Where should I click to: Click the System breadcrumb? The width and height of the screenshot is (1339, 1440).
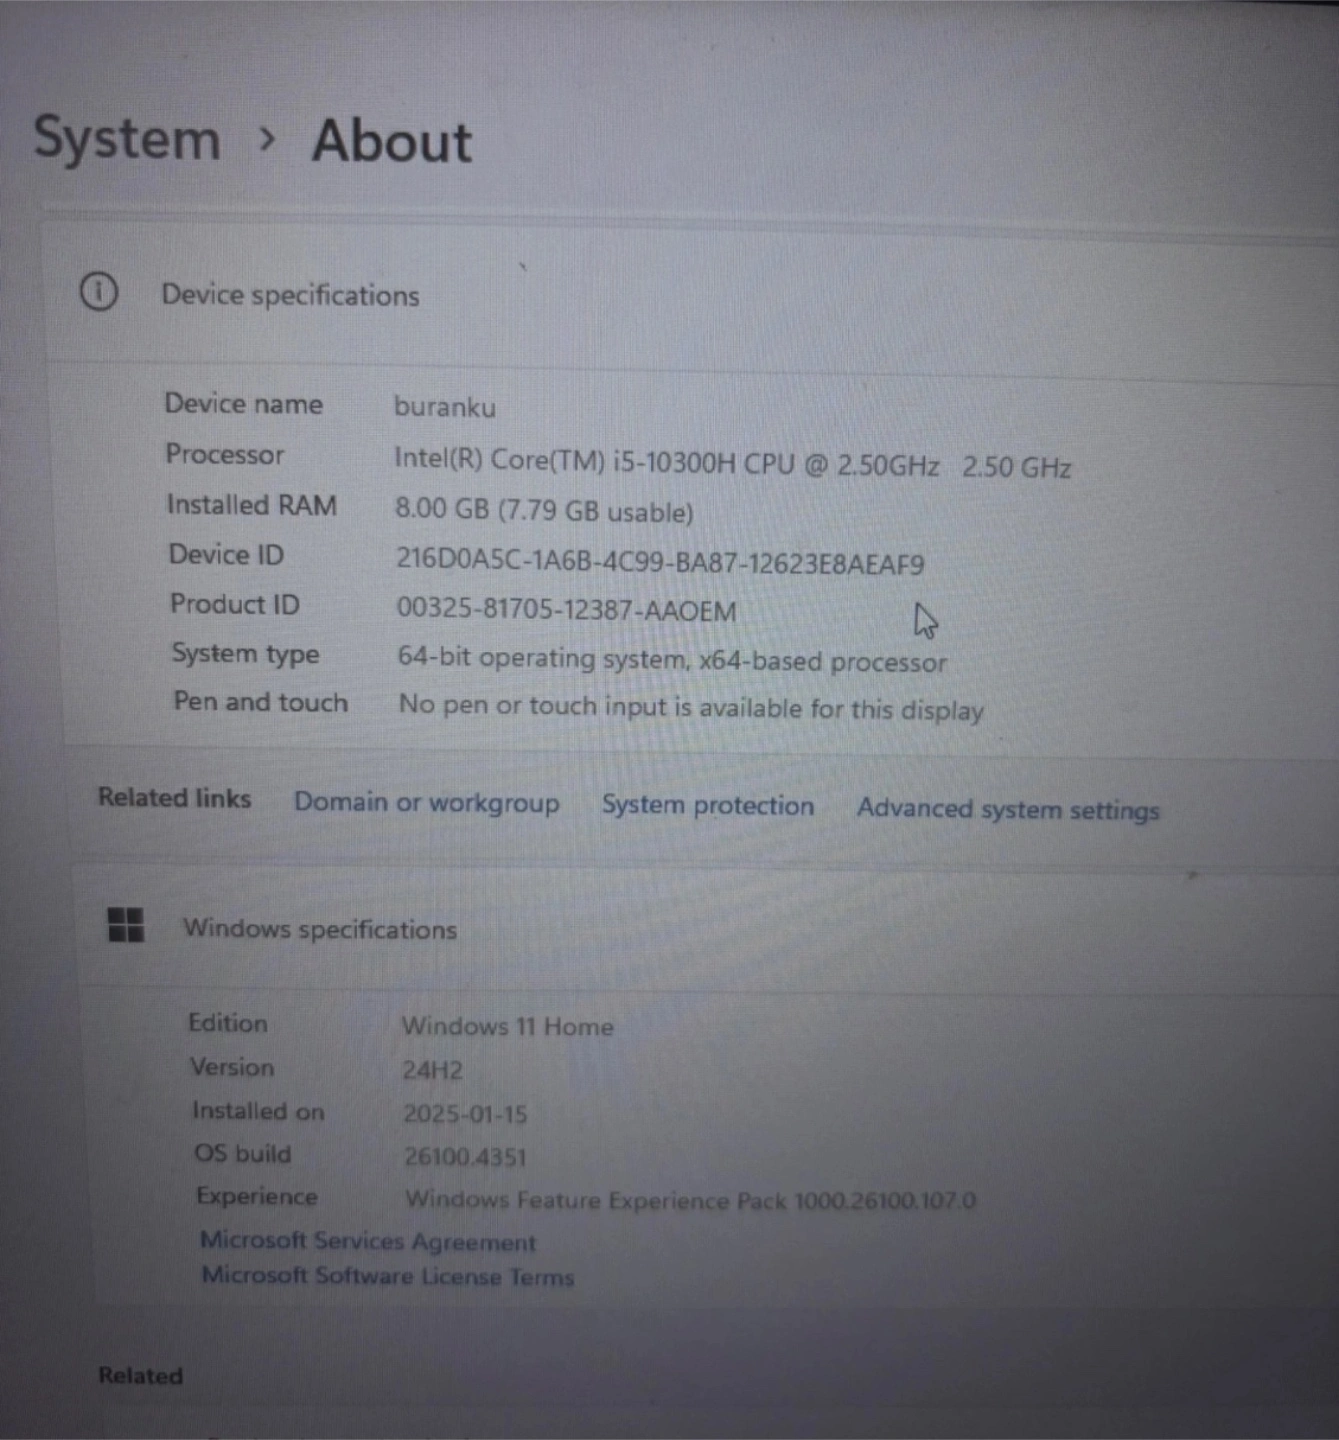coord(127,138)
